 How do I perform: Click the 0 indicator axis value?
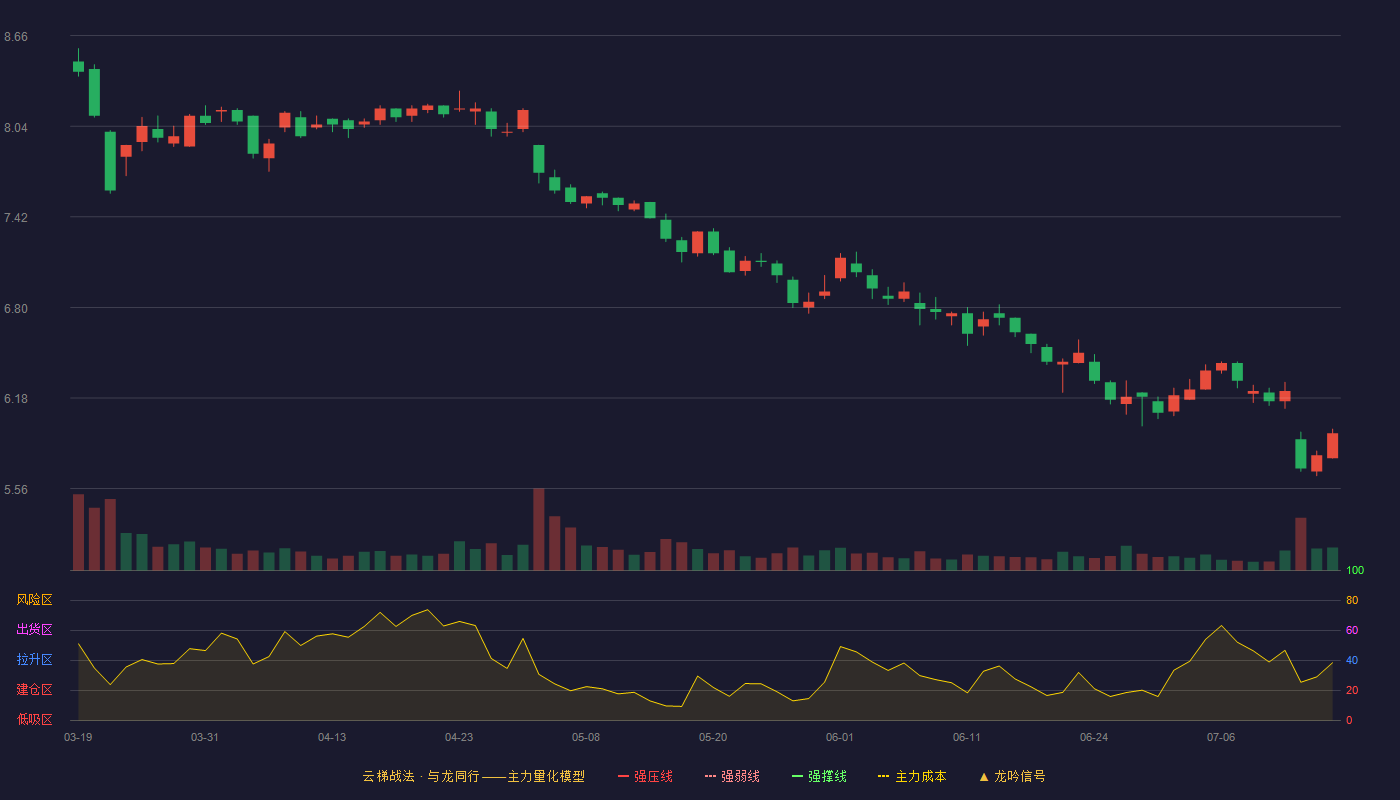tap(1349, 720)
